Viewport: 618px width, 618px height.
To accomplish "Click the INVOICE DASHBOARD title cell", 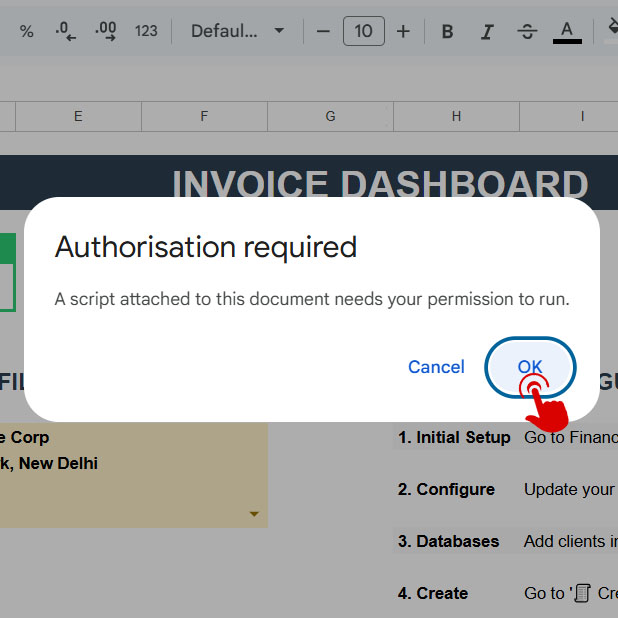I will pos(380,184).
